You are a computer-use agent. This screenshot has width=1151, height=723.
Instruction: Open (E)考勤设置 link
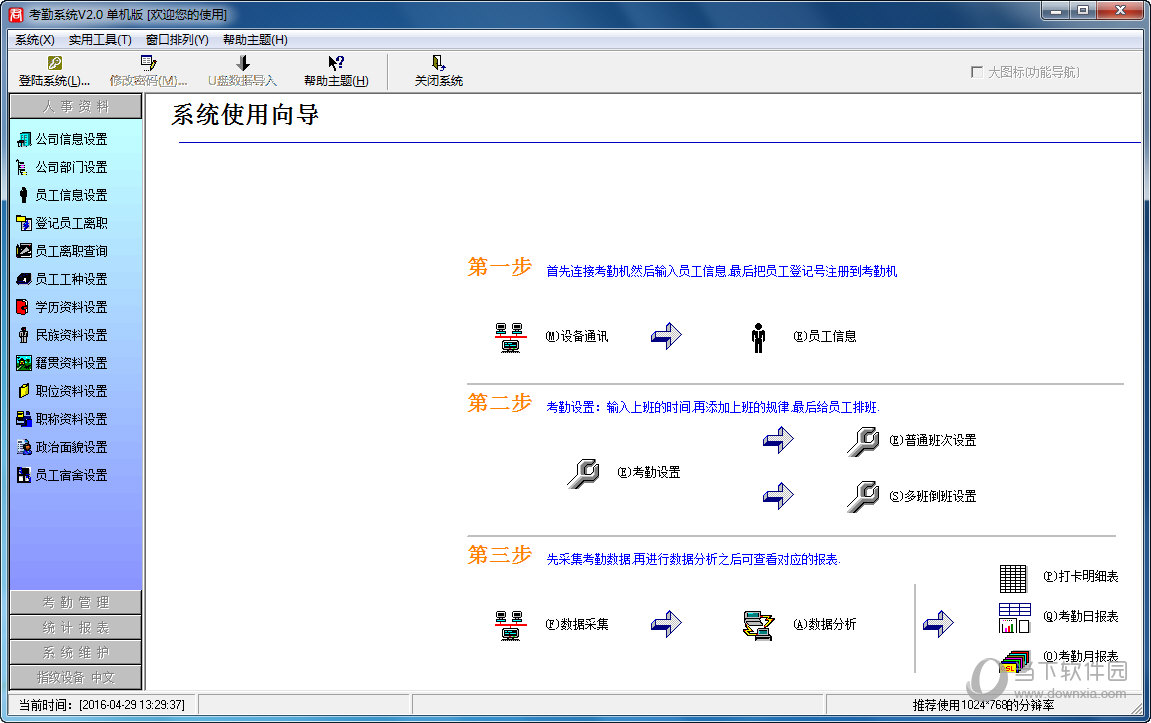pyautogui.click(x=649, y=472)
